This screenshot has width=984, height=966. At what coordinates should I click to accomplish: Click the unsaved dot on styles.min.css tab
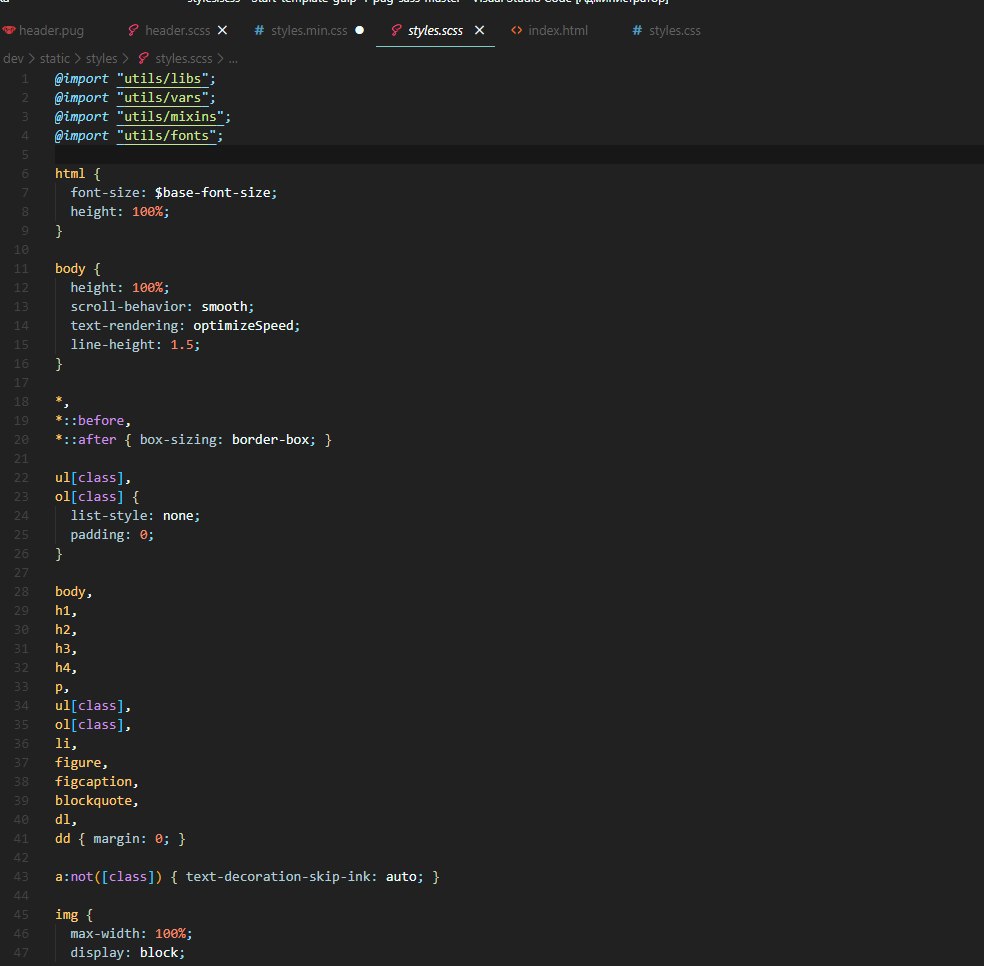[x=359, y=31]
